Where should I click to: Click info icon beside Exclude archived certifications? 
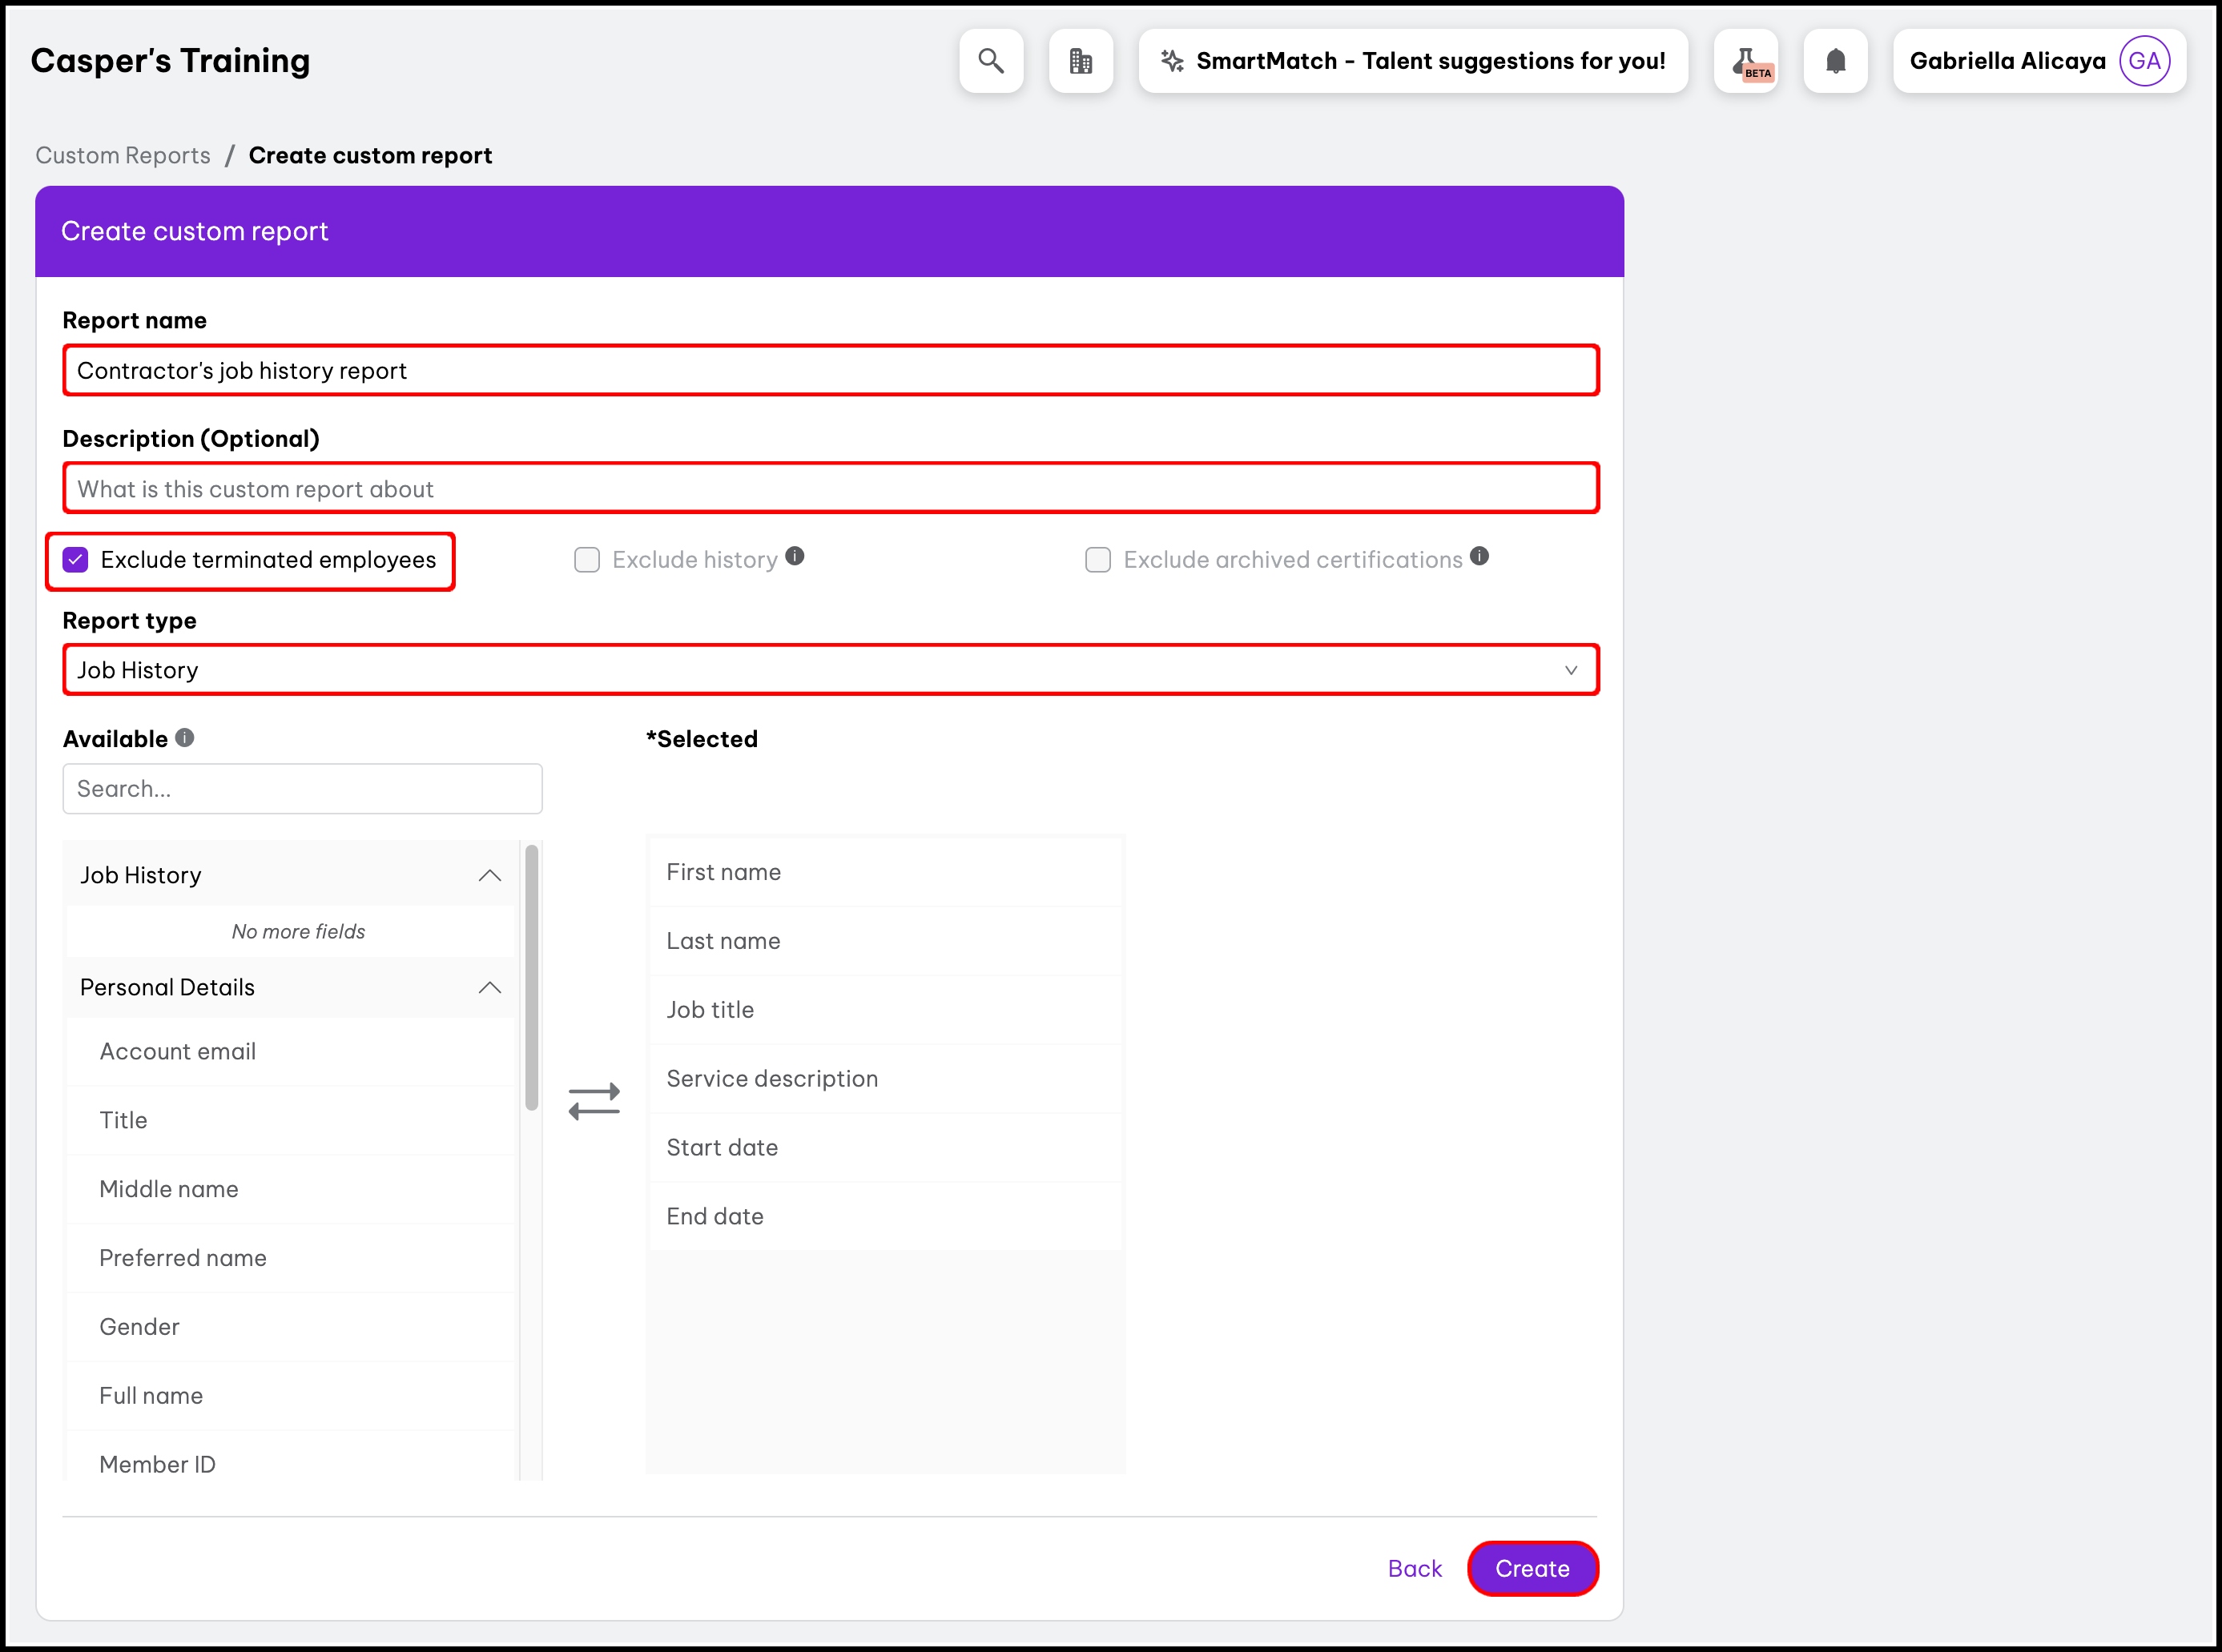1480,556
